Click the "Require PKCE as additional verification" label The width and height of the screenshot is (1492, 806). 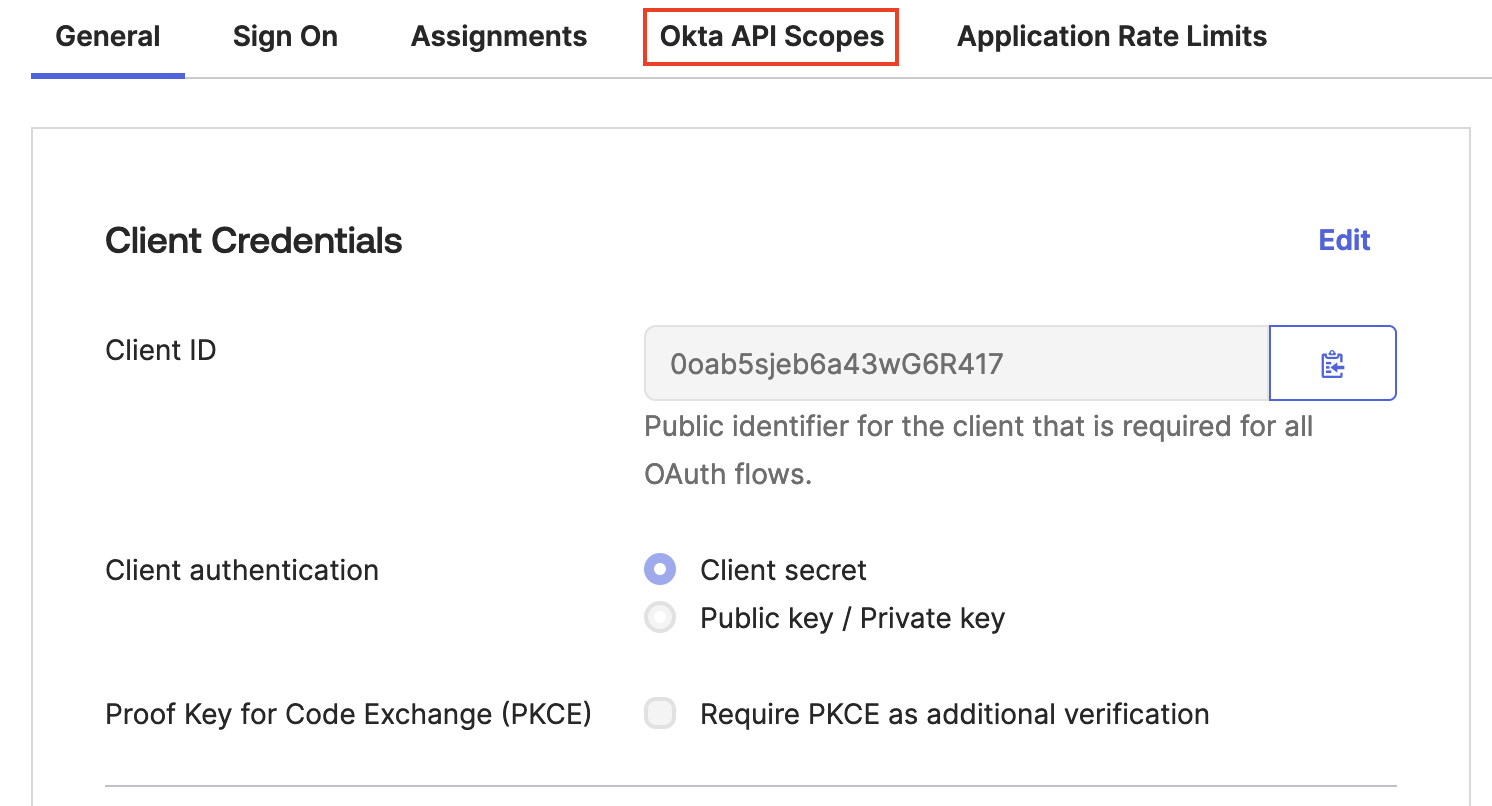tap(954, 714)
